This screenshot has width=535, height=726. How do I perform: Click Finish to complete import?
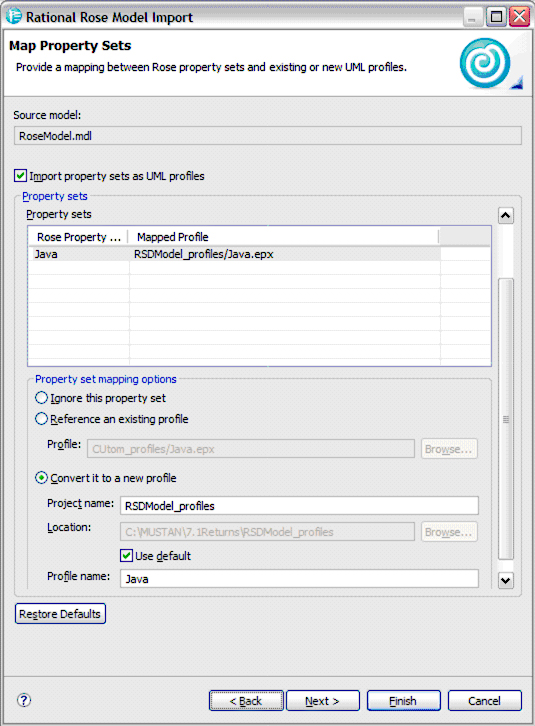[403, 701]
